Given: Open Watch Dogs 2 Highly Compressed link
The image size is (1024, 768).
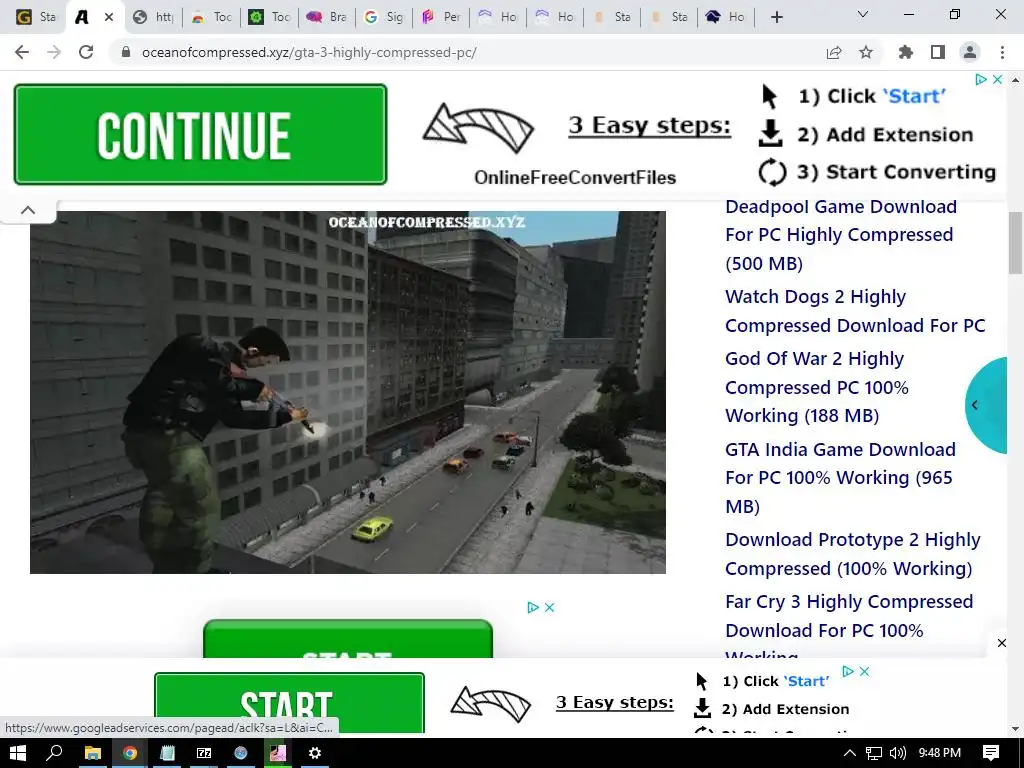Looking at the screenshot, I should [x=855, y=311].
